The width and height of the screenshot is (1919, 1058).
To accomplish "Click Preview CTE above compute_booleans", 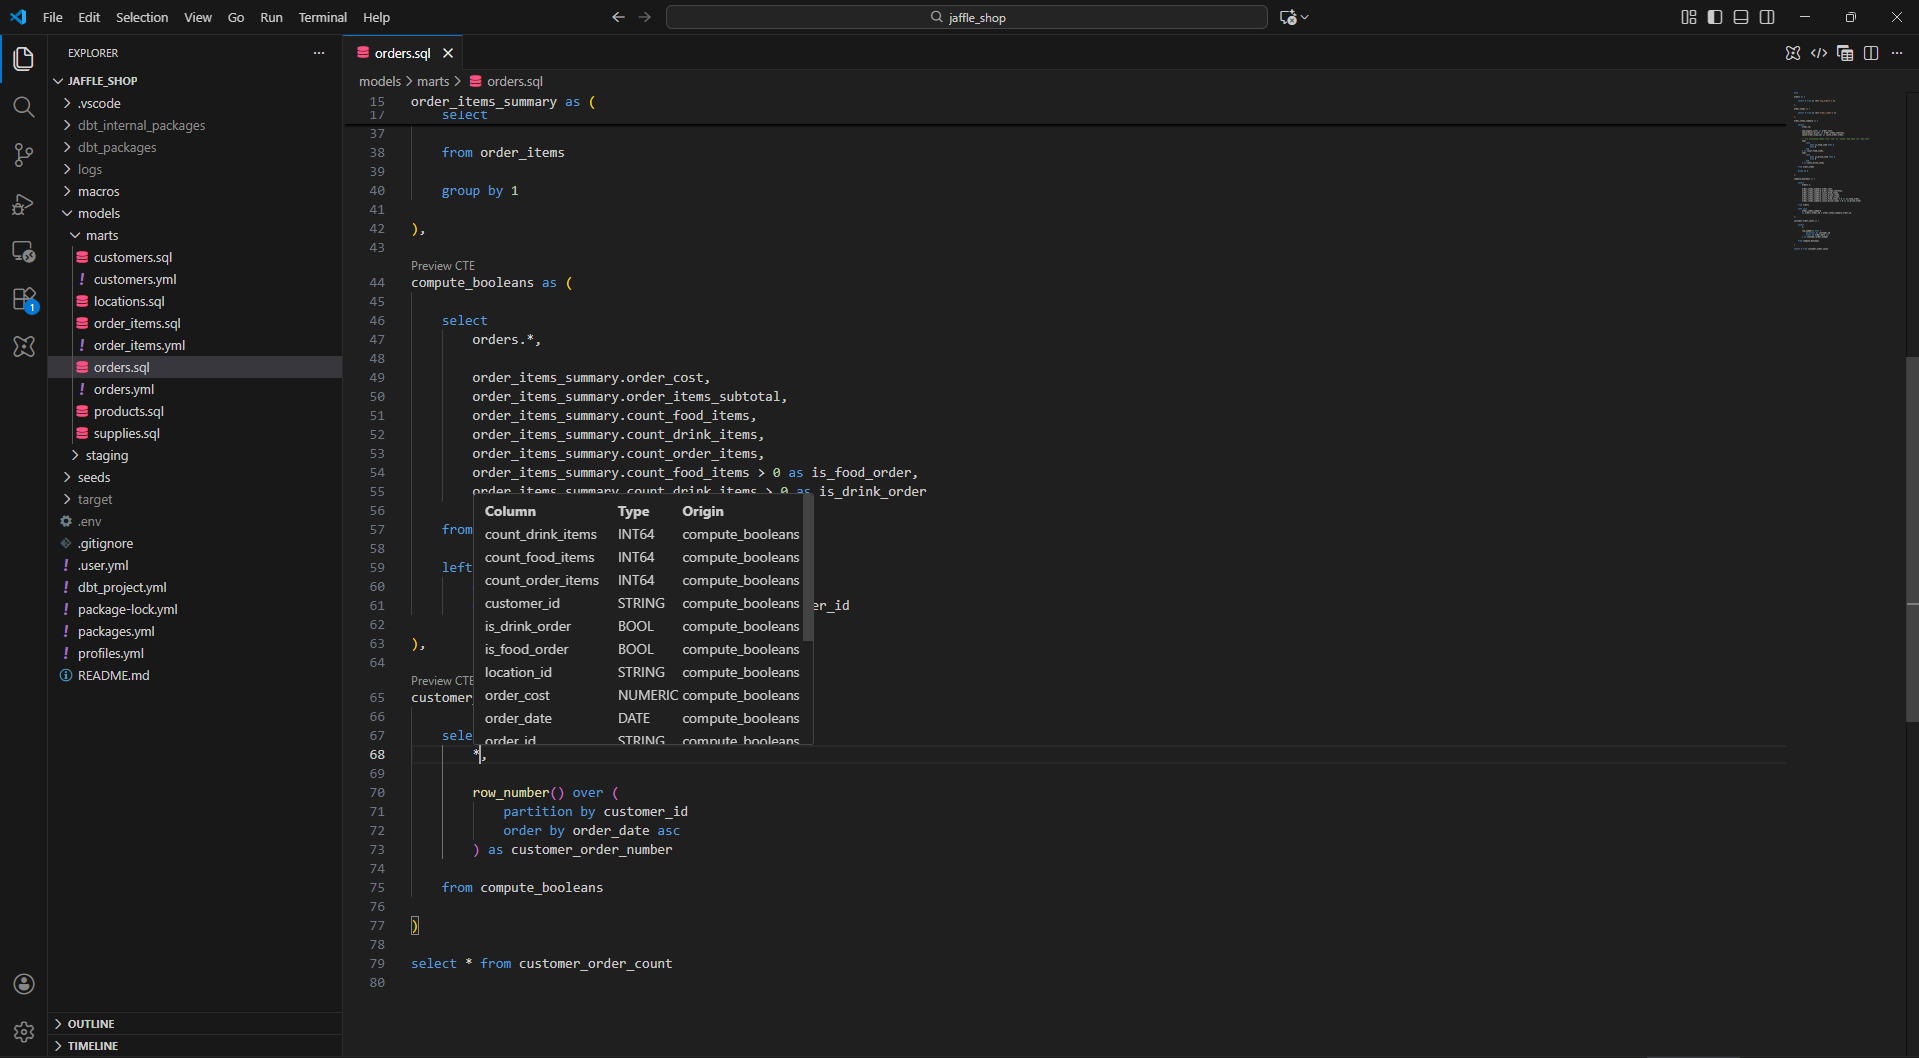I will [443, 266].
